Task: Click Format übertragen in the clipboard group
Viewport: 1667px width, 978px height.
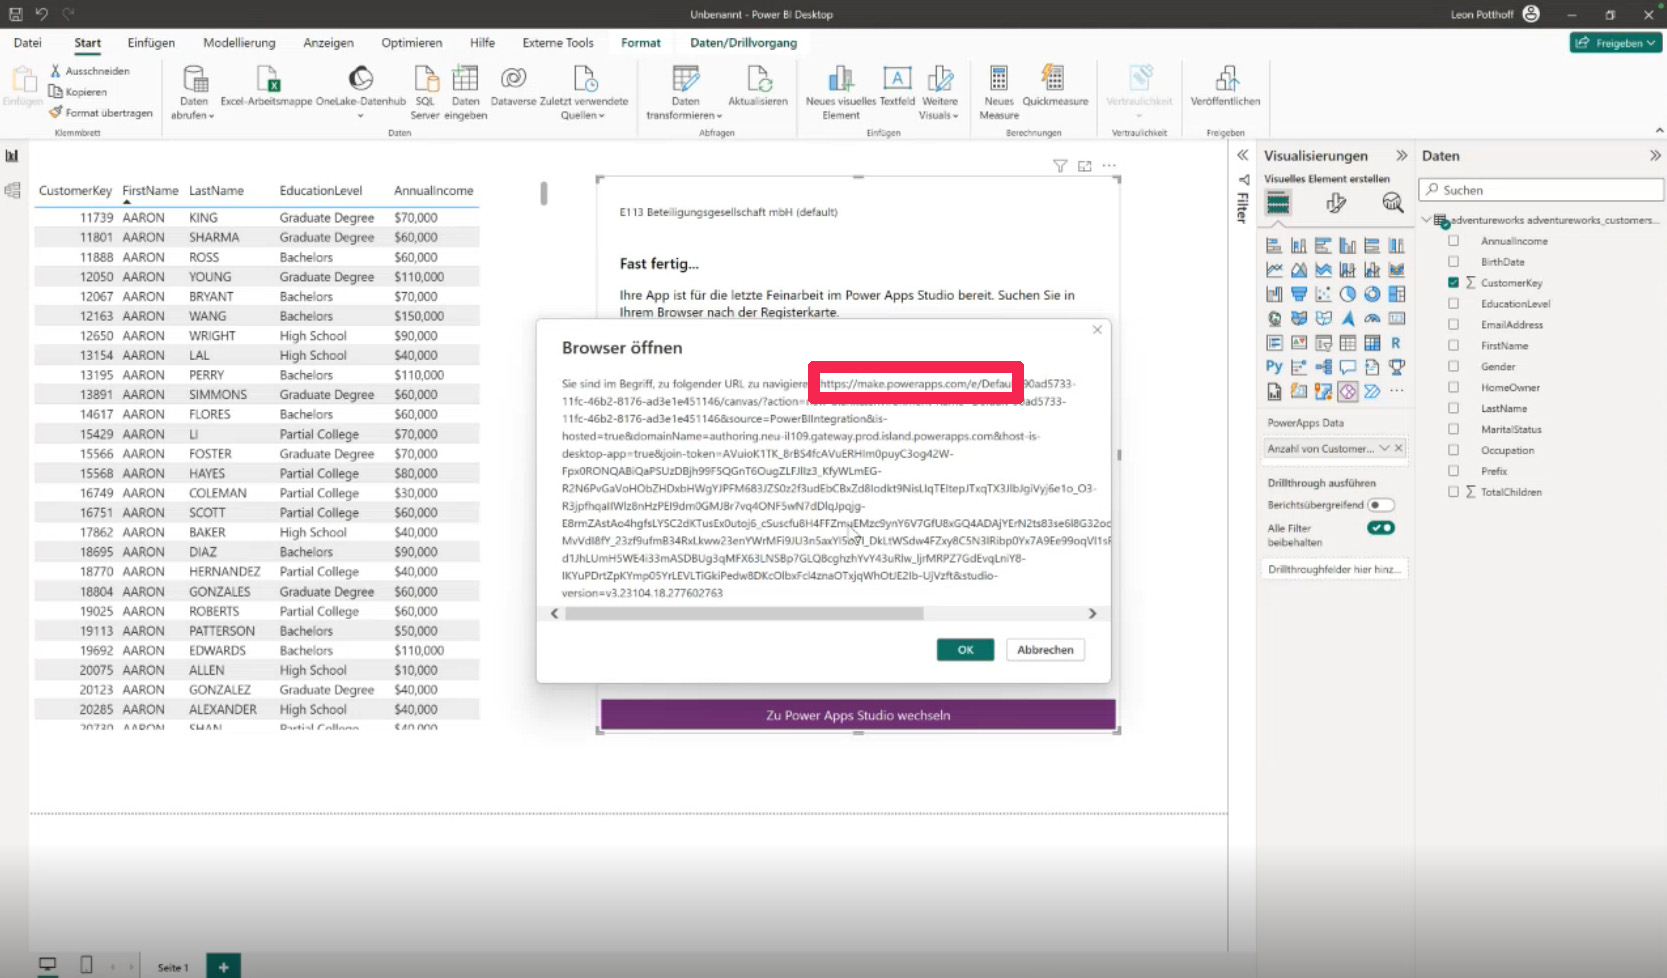Action: coord(101,113)
